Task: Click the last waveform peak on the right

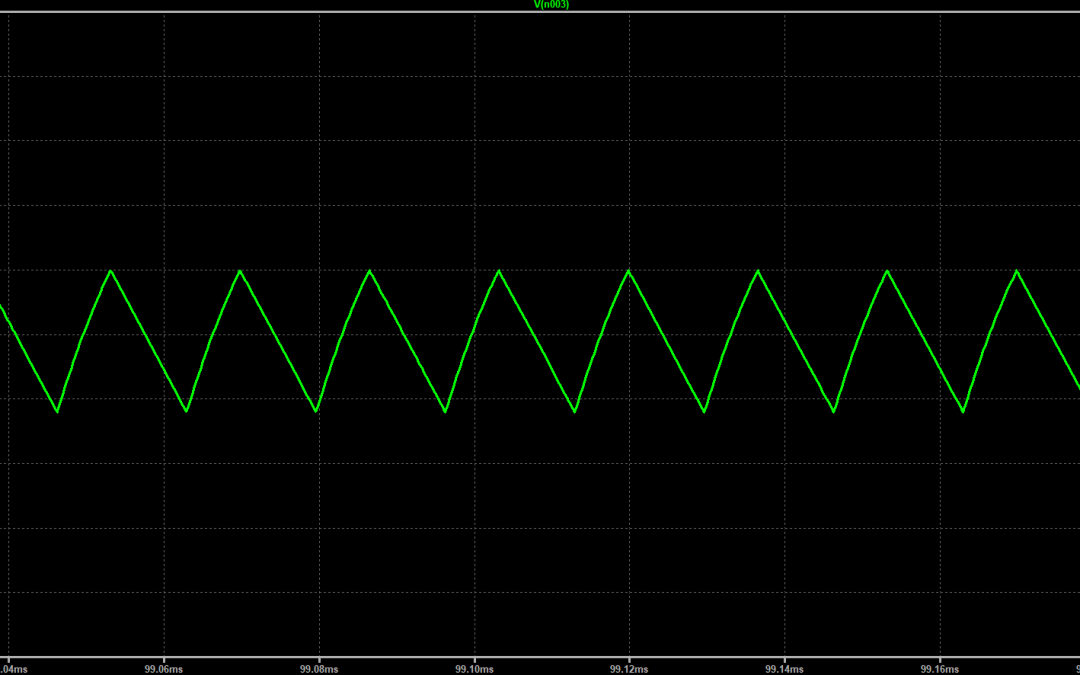Action: [1017, 271]
